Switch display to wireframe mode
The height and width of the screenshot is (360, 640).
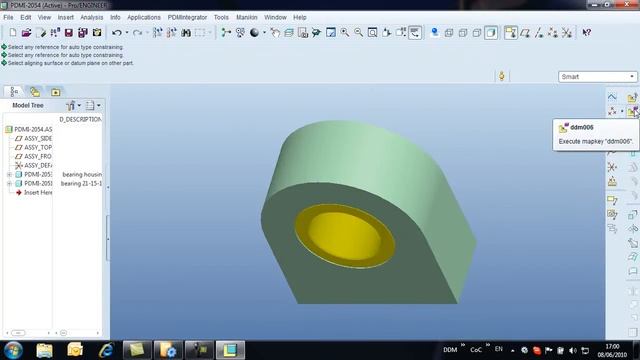coord(449,33)
